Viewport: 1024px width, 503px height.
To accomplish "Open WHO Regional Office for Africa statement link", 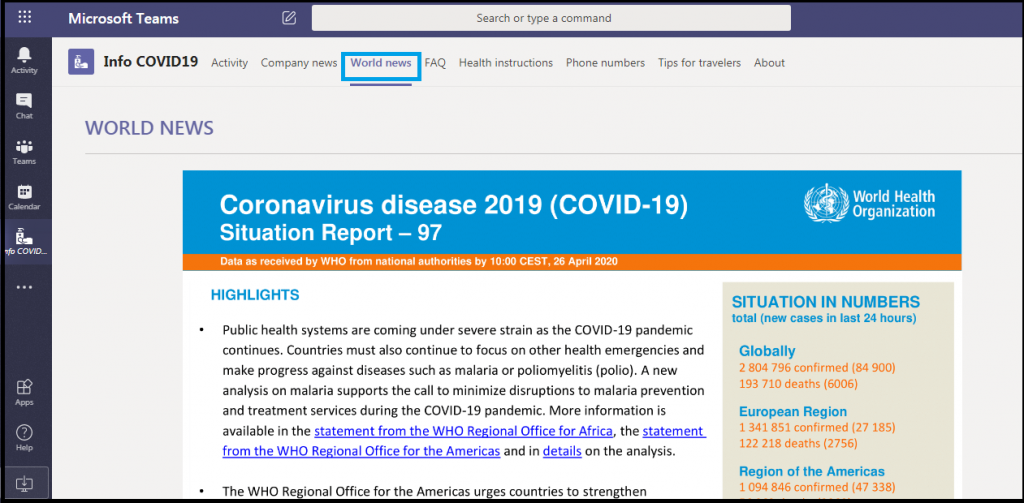I will (x=464, y=431).
